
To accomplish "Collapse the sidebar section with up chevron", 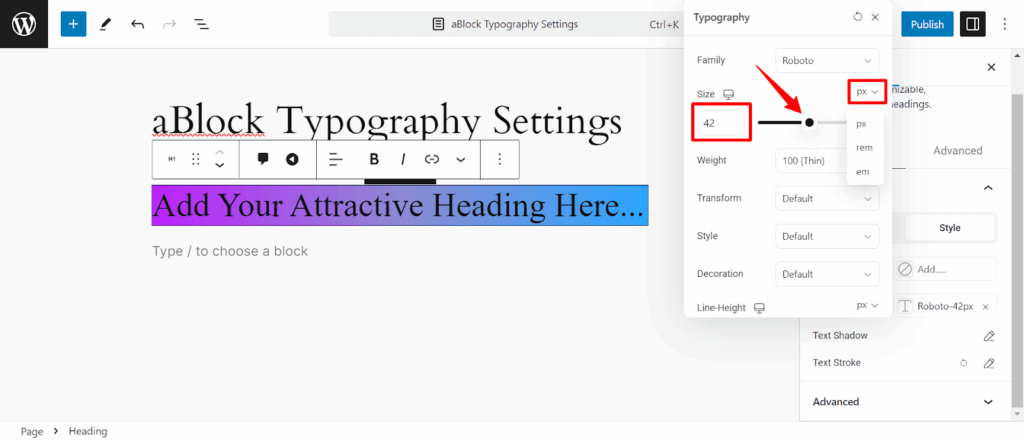I will click(988, 188).
